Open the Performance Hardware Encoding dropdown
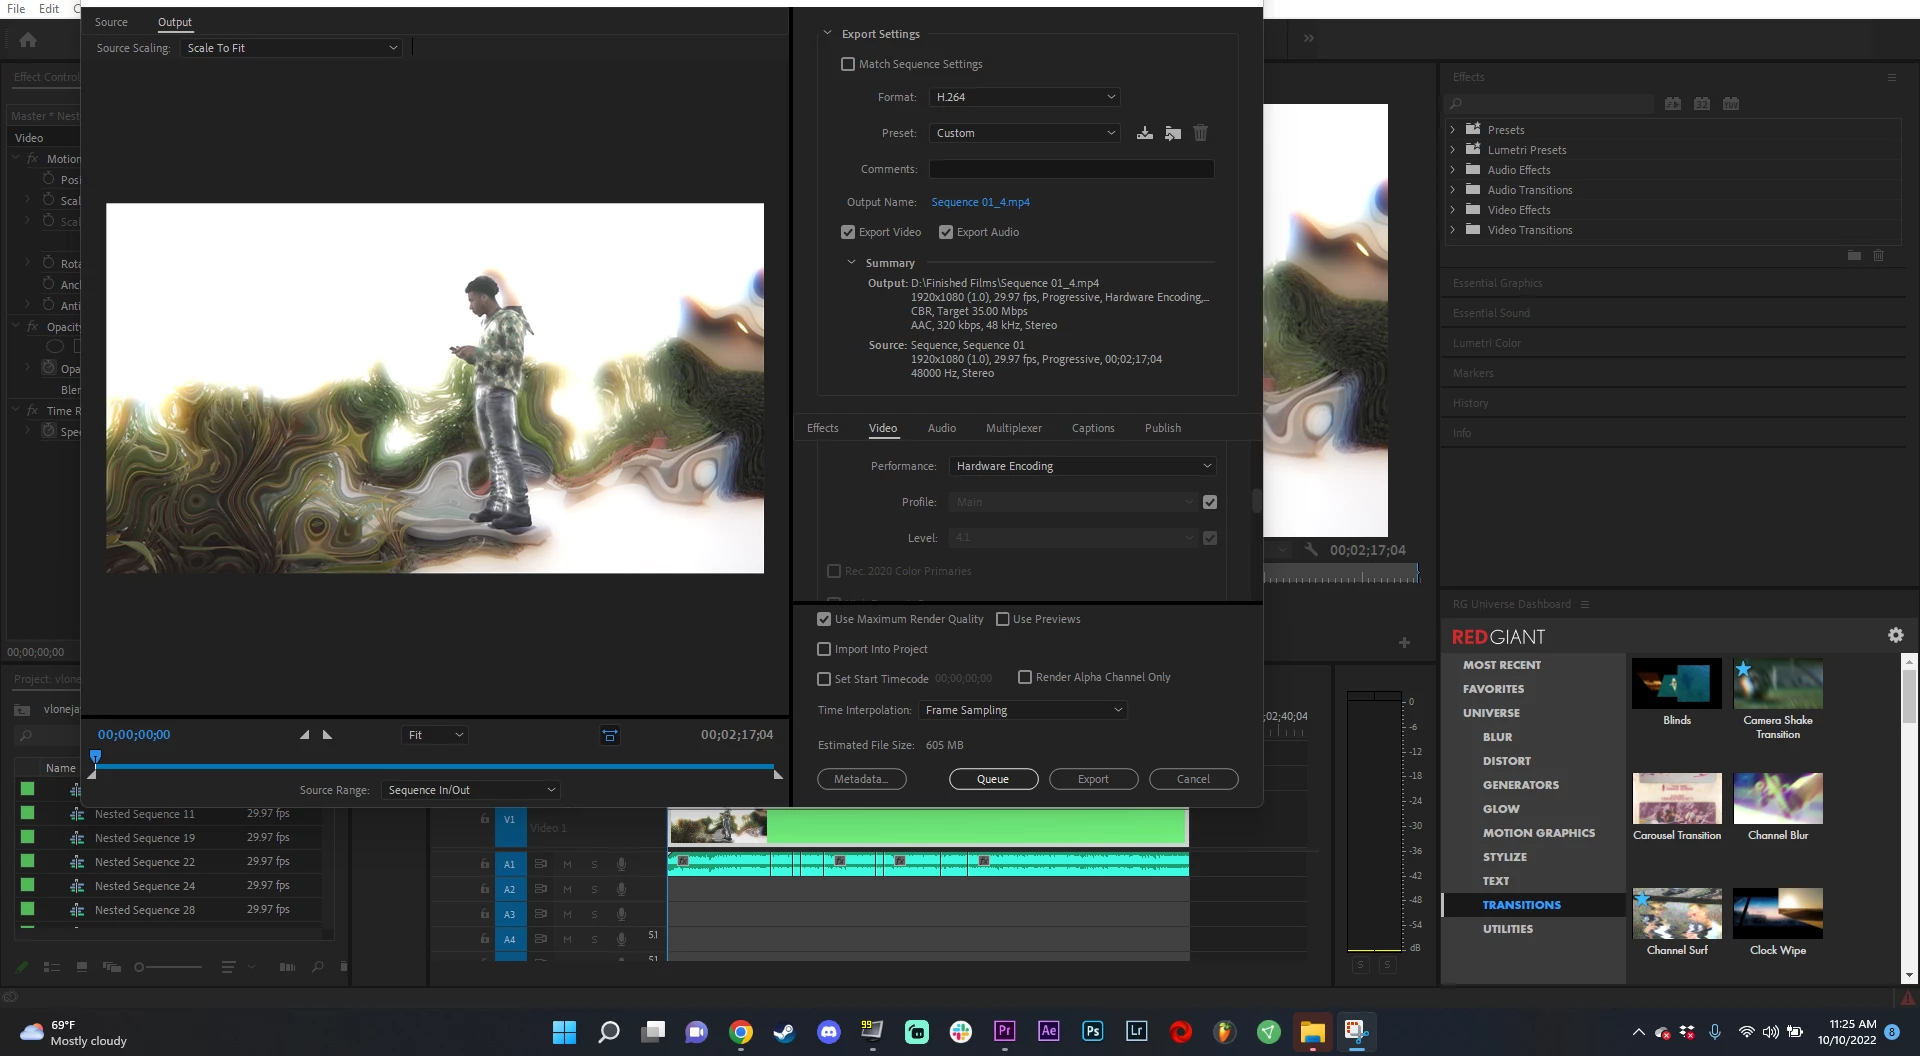 coord(1083,466)
